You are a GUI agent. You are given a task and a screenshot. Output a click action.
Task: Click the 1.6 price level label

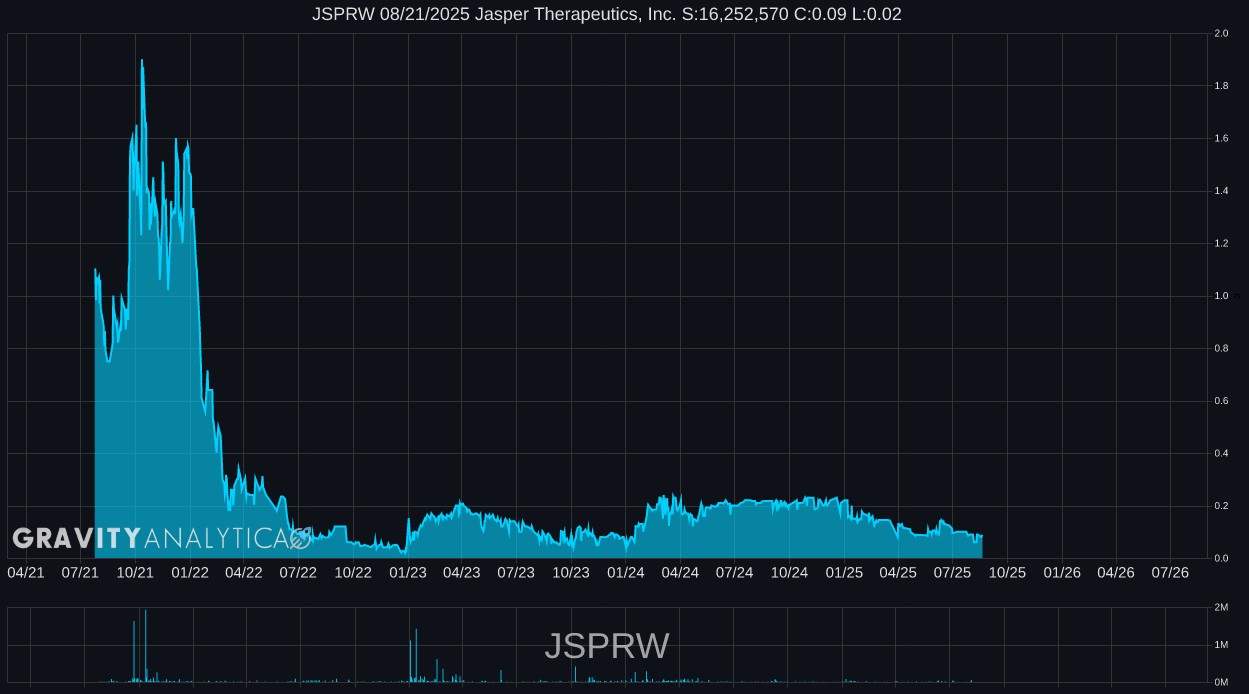click(x=1221, y=139)
